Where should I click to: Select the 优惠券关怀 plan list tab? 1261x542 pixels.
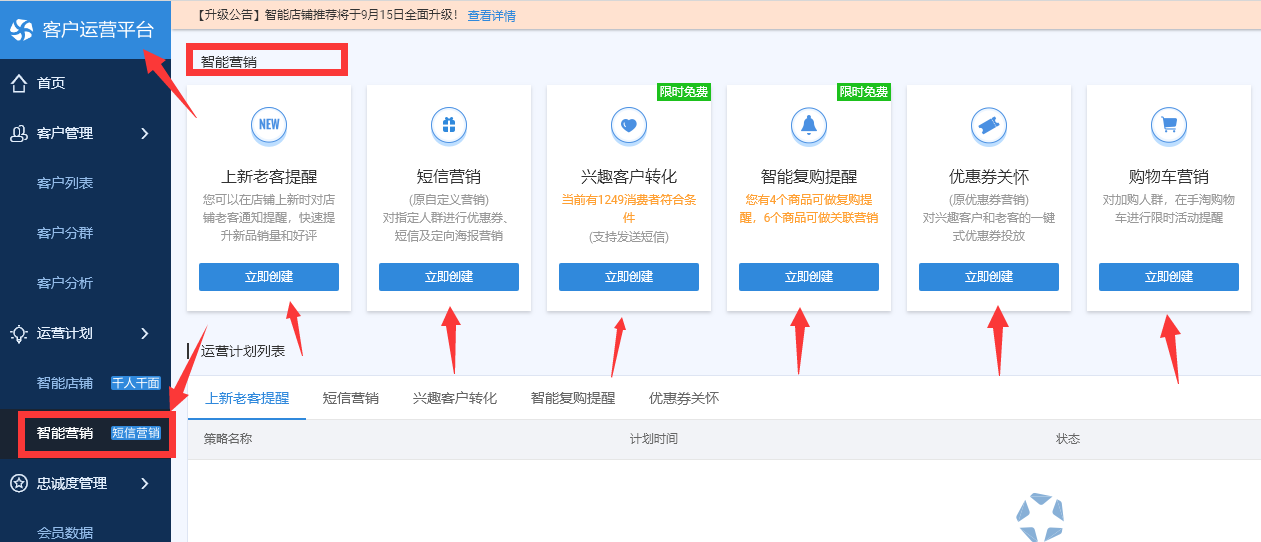point(683,398)
